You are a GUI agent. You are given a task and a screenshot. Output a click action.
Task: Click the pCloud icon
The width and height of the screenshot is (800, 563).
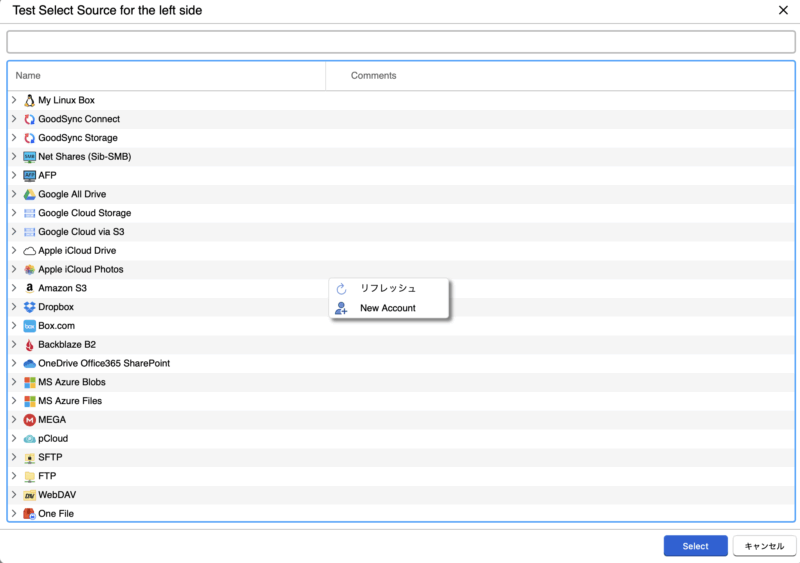click(29, 439)
